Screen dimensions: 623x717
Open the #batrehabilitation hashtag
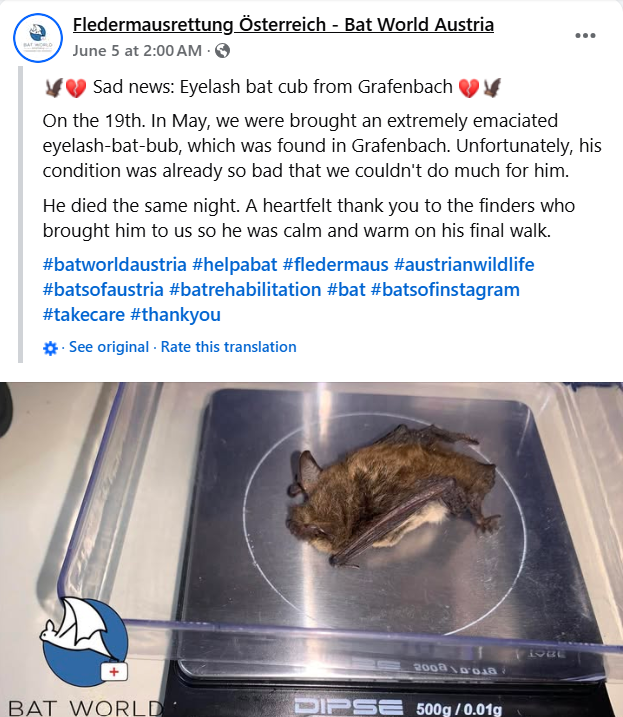click(245, 290)
